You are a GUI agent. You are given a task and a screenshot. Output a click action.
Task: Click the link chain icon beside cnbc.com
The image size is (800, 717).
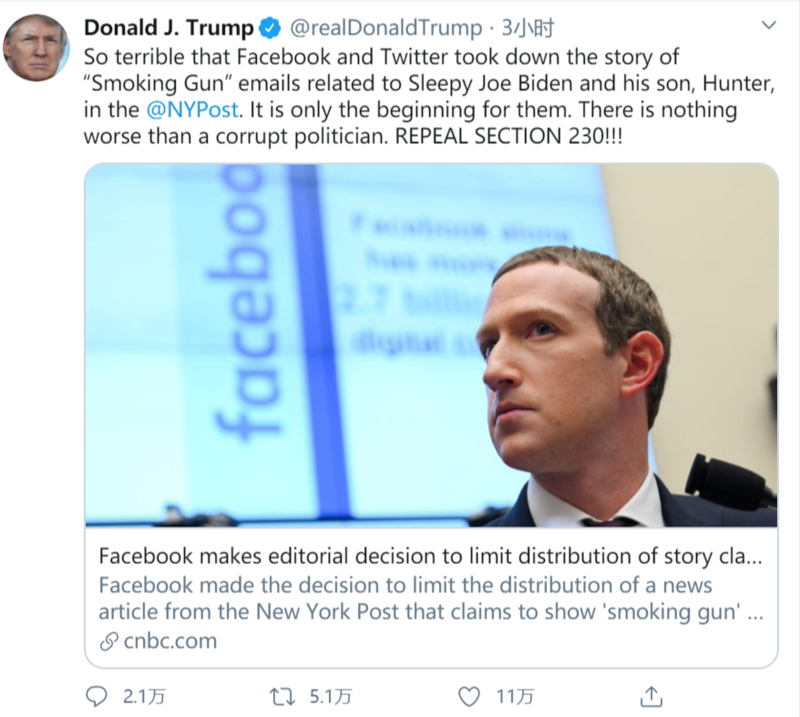[x=109, y=641]
